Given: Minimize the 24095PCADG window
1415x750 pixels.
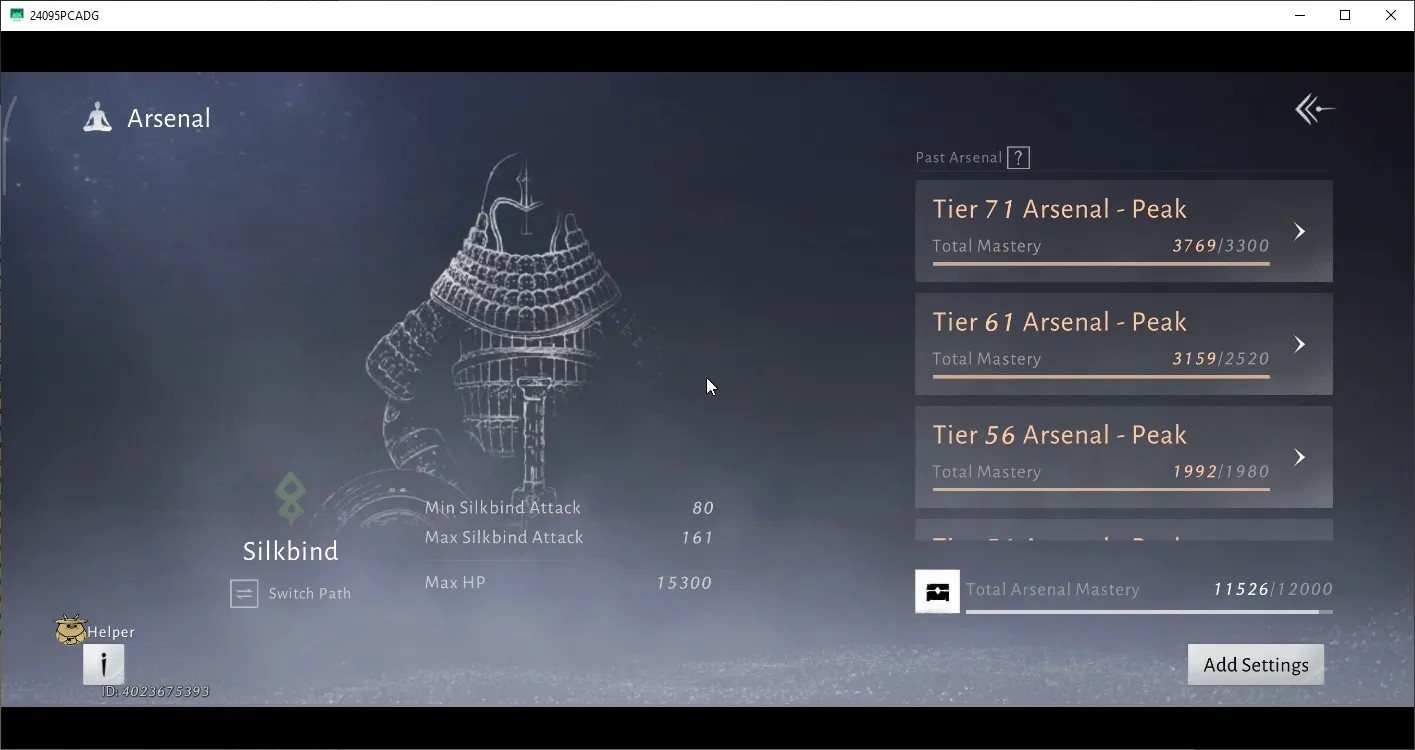Looking at the screenshot, I should [1299, 15].
